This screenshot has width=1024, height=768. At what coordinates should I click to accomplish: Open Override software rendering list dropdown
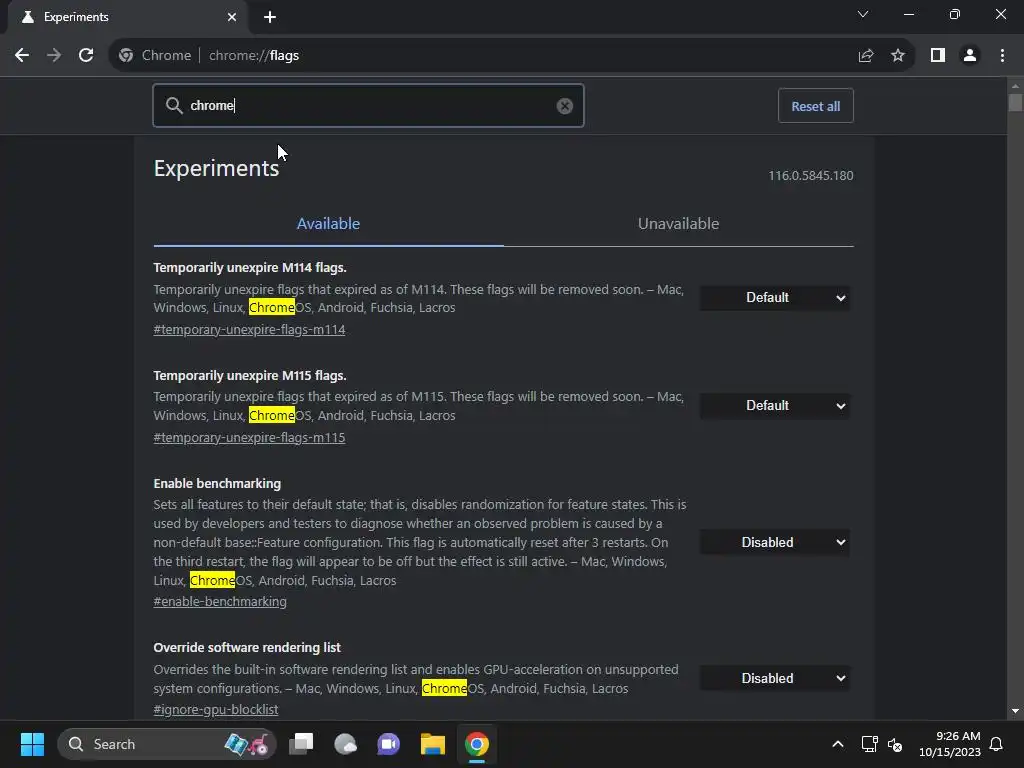[775, 679]
